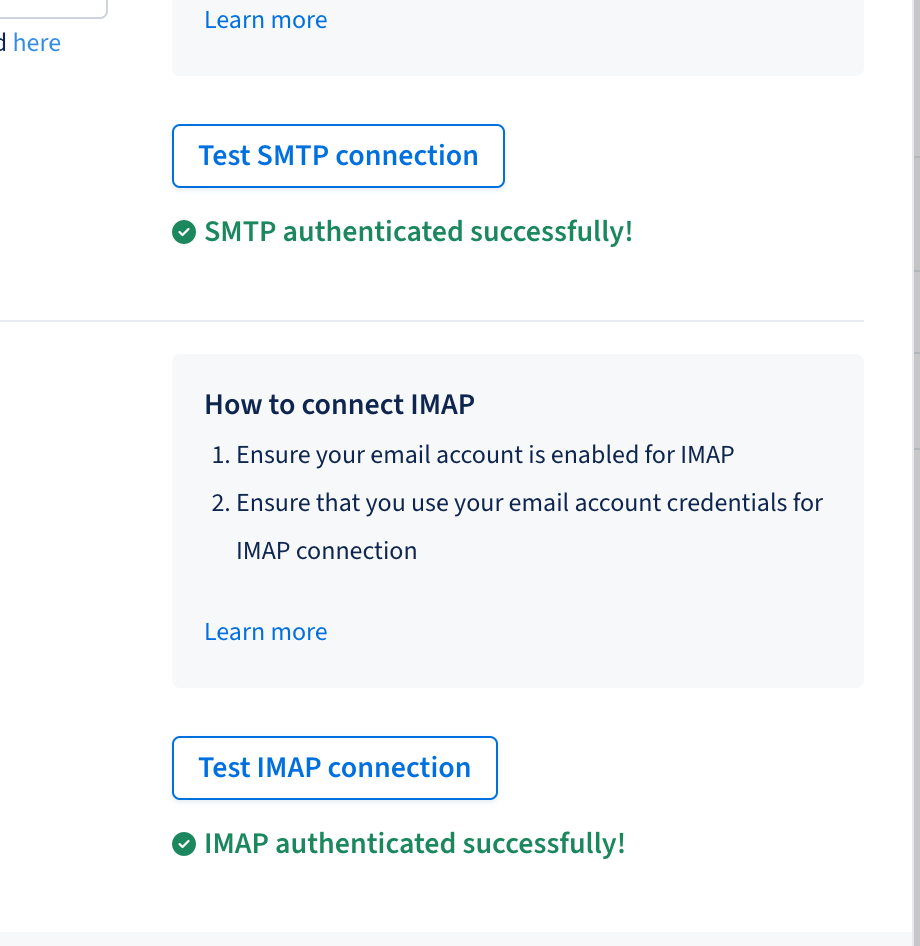This screenshot has height=946, width=920.
Task: Click the gray info panel above SMTP button
Action: click(600, 40)
